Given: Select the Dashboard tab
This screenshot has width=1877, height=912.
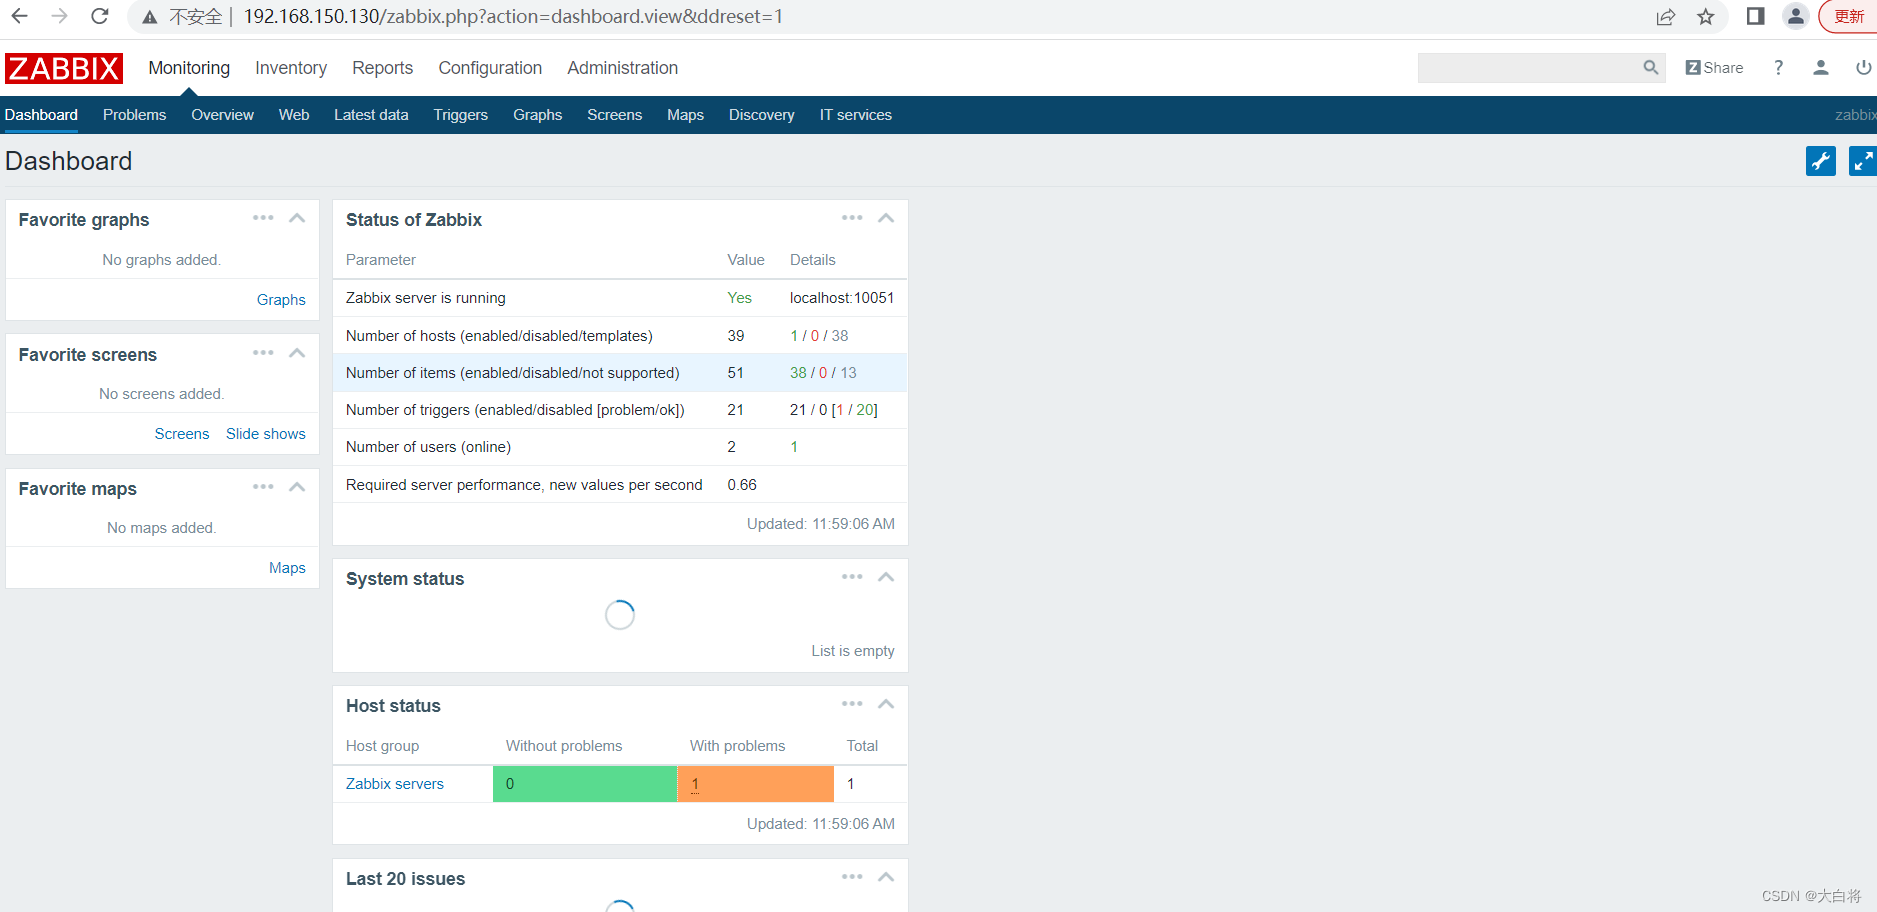Looking at the screenshot, I should tap(41, 115).
